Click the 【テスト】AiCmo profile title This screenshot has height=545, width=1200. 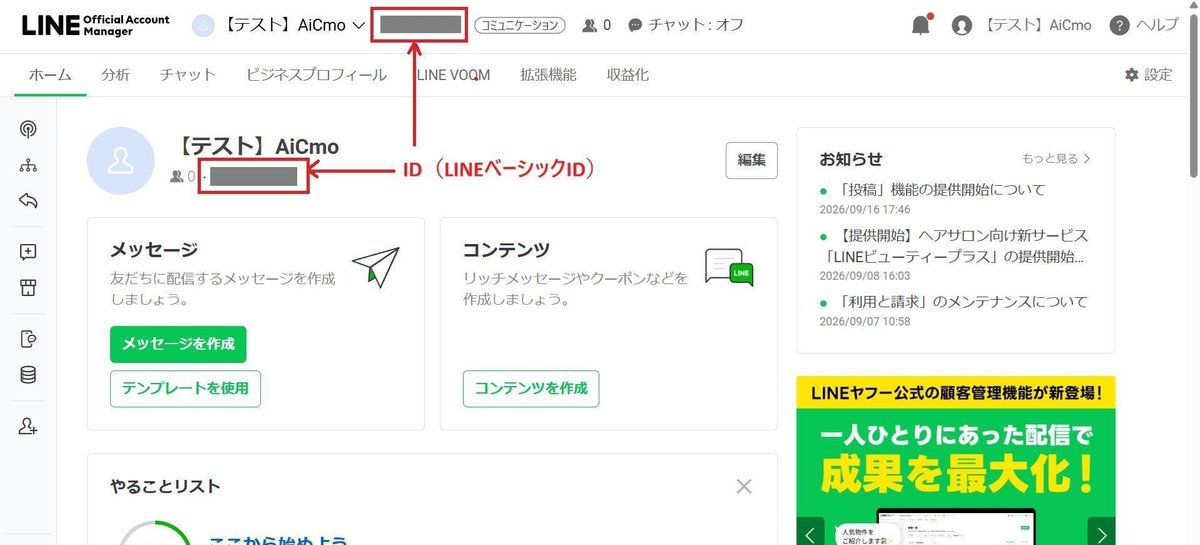(x=255, y=147)
